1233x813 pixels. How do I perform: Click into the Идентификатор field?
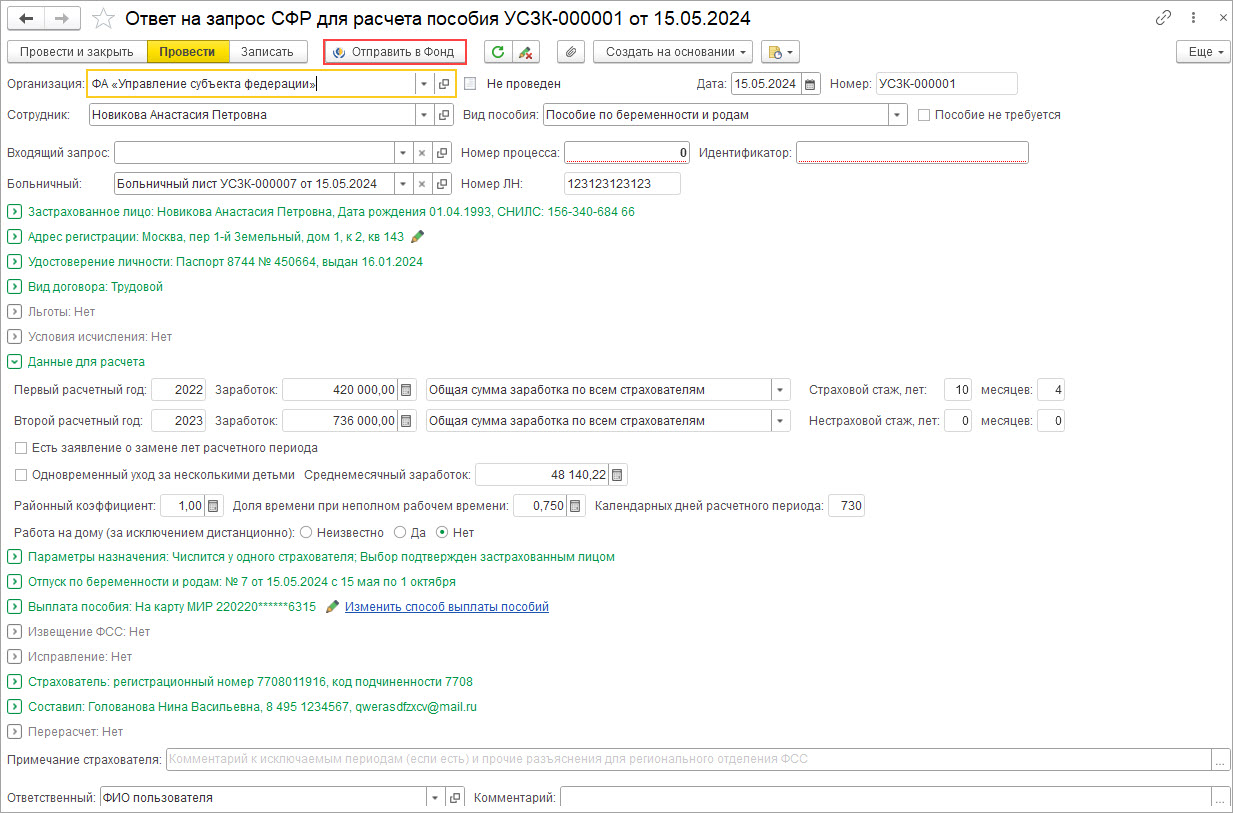[912, 153]
